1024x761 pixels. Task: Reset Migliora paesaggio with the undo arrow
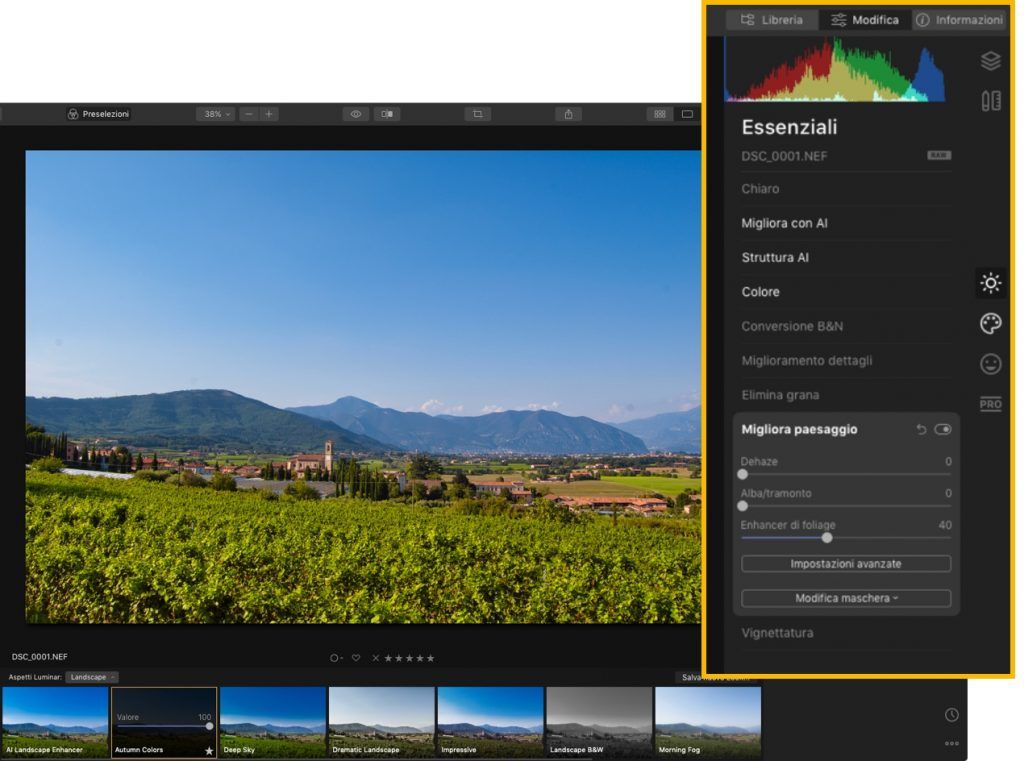coord(921,429)
